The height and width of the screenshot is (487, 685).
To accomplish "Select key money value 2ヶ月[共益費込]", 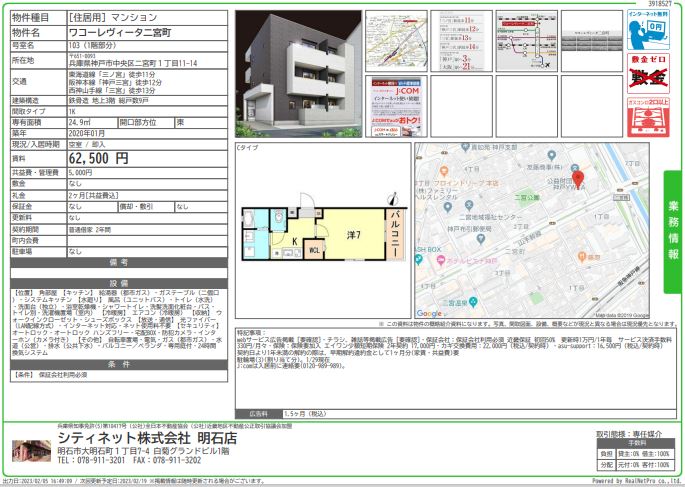I will tap(93, 195).
